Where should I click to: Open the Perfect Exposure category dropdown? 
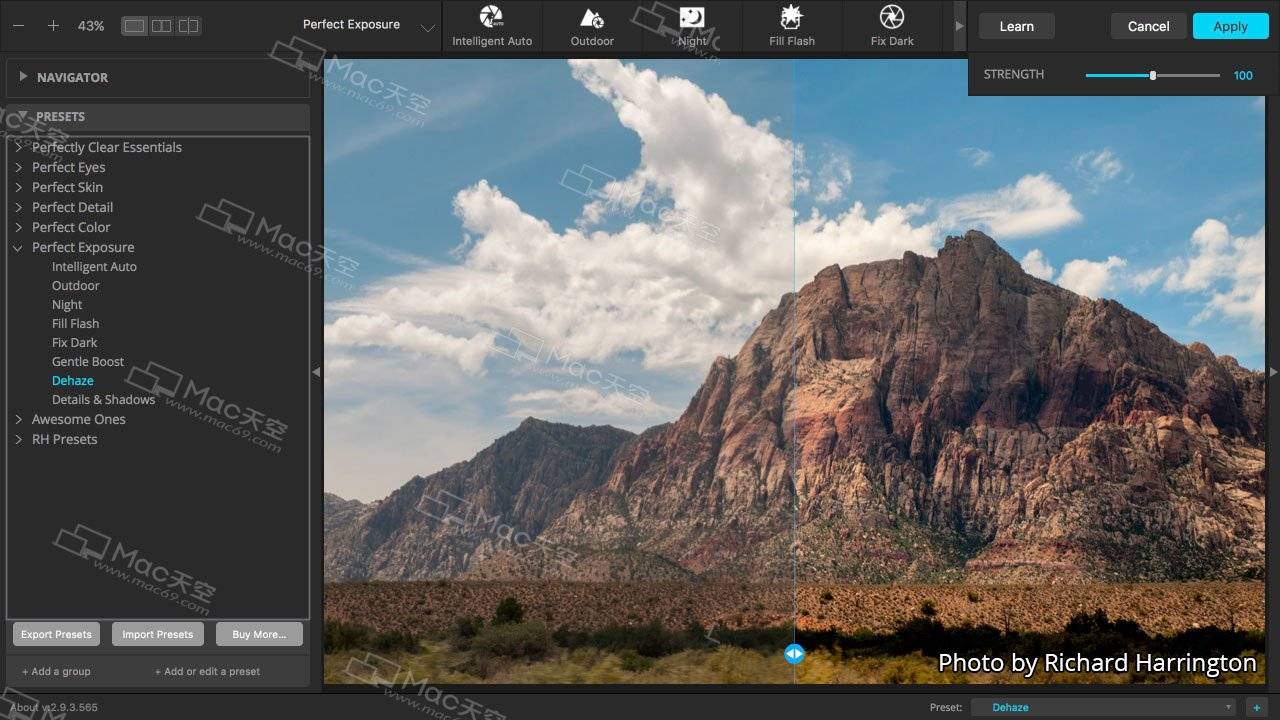point(428,28)
